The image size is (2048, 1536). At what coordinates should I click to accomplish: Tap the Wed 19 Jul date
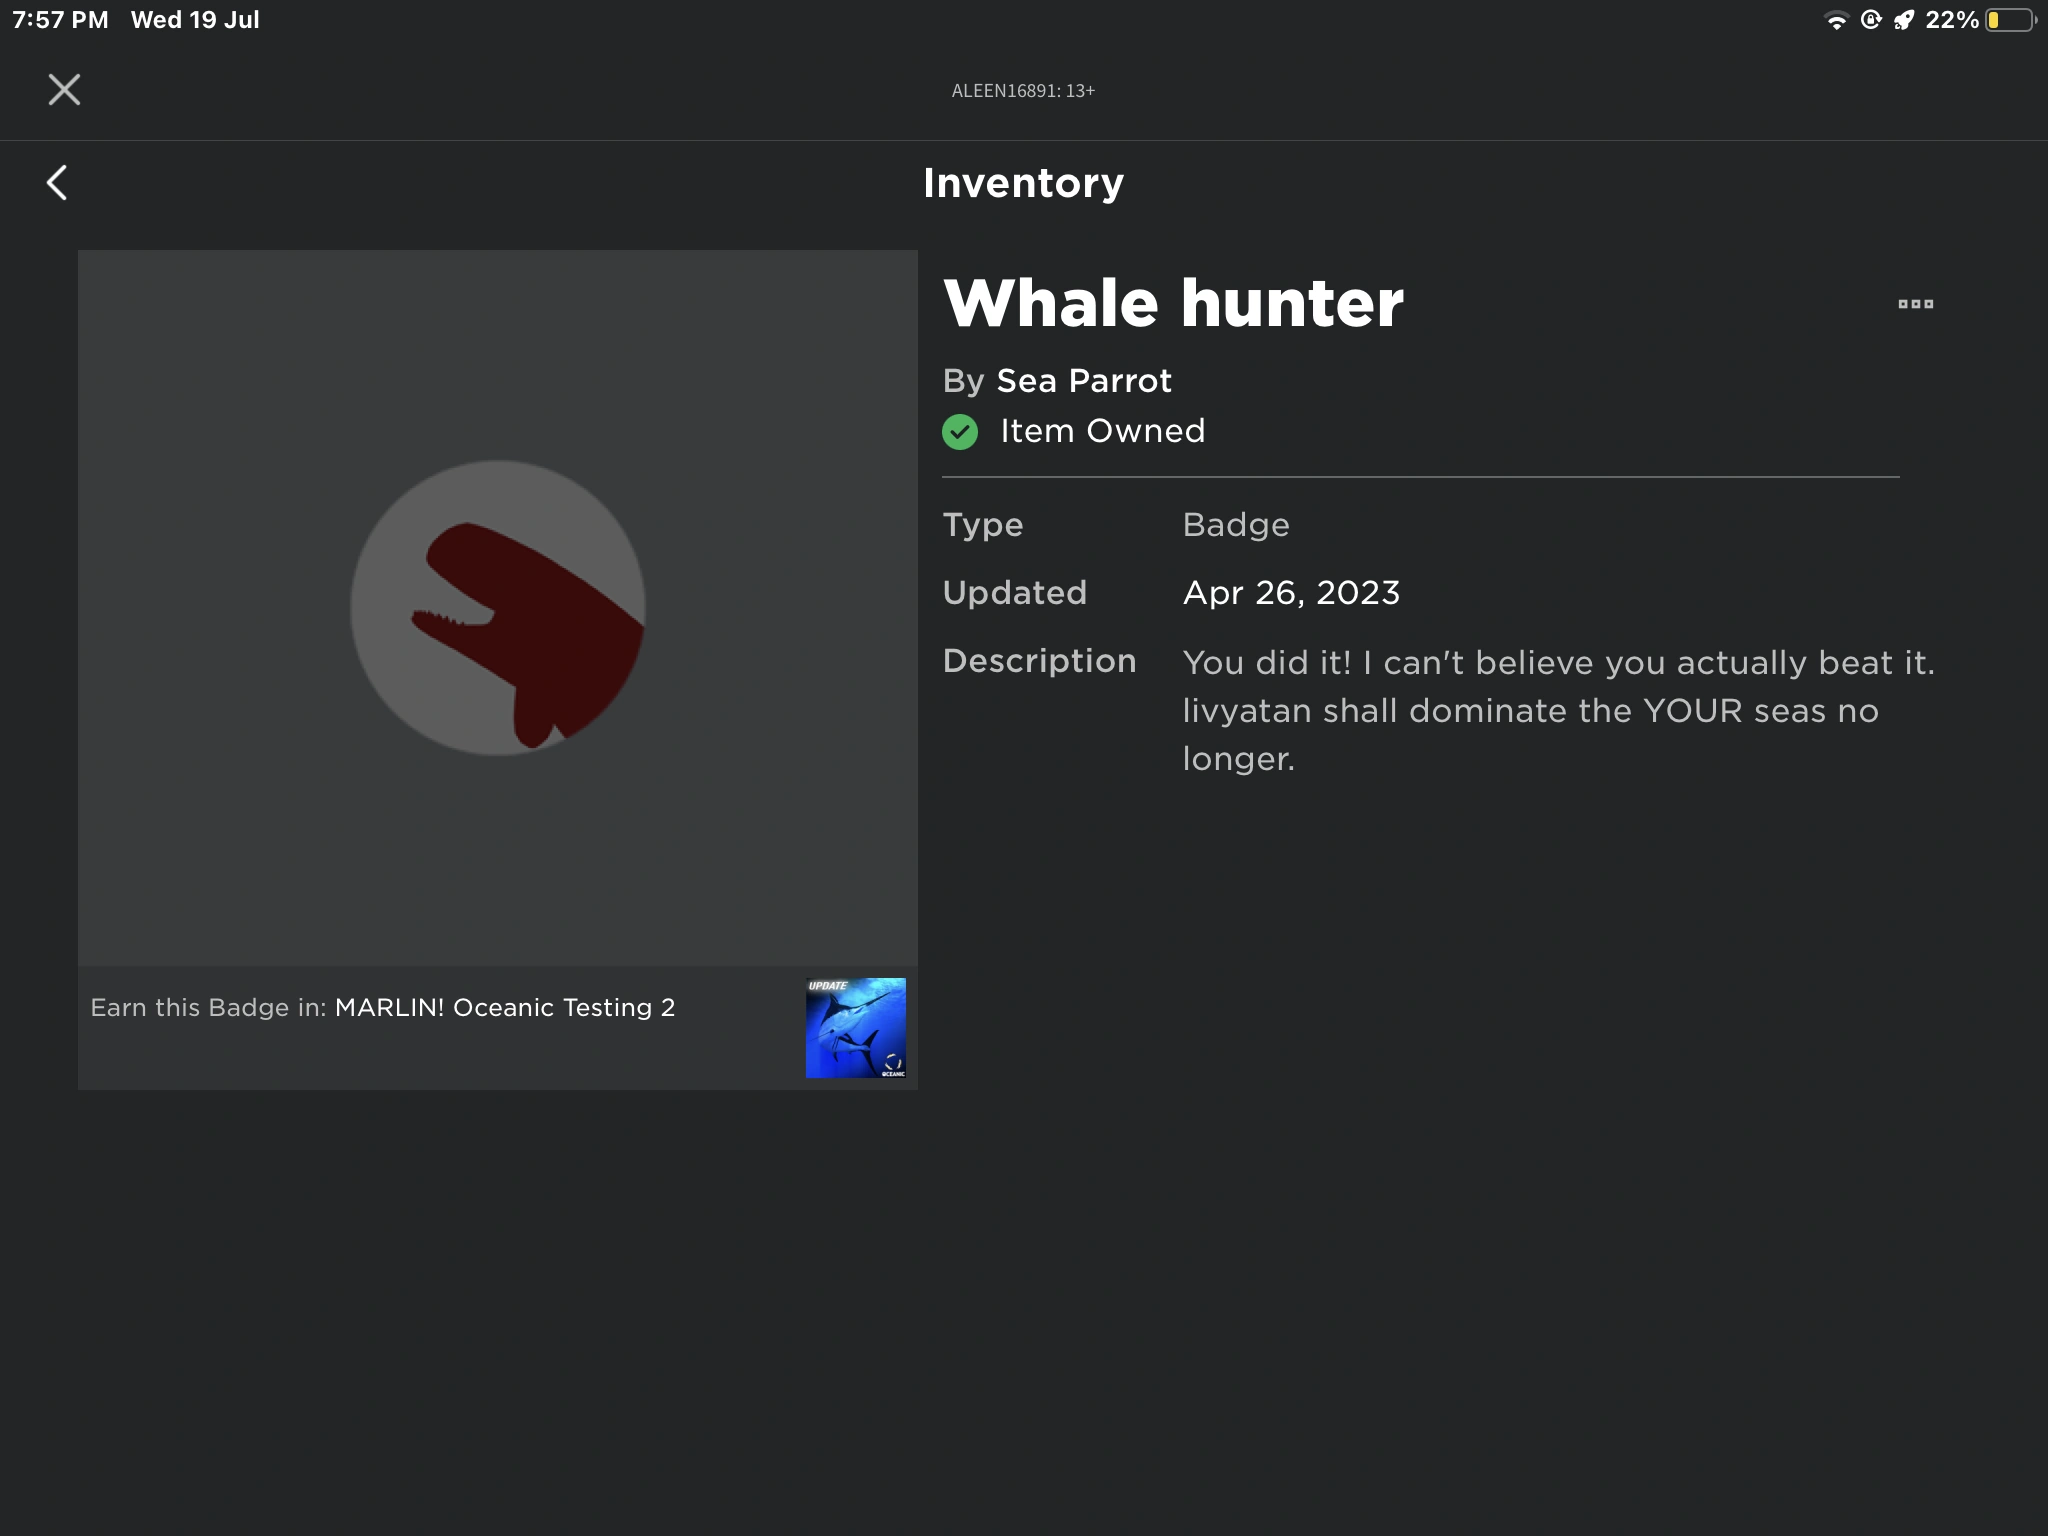pos(195,20)
